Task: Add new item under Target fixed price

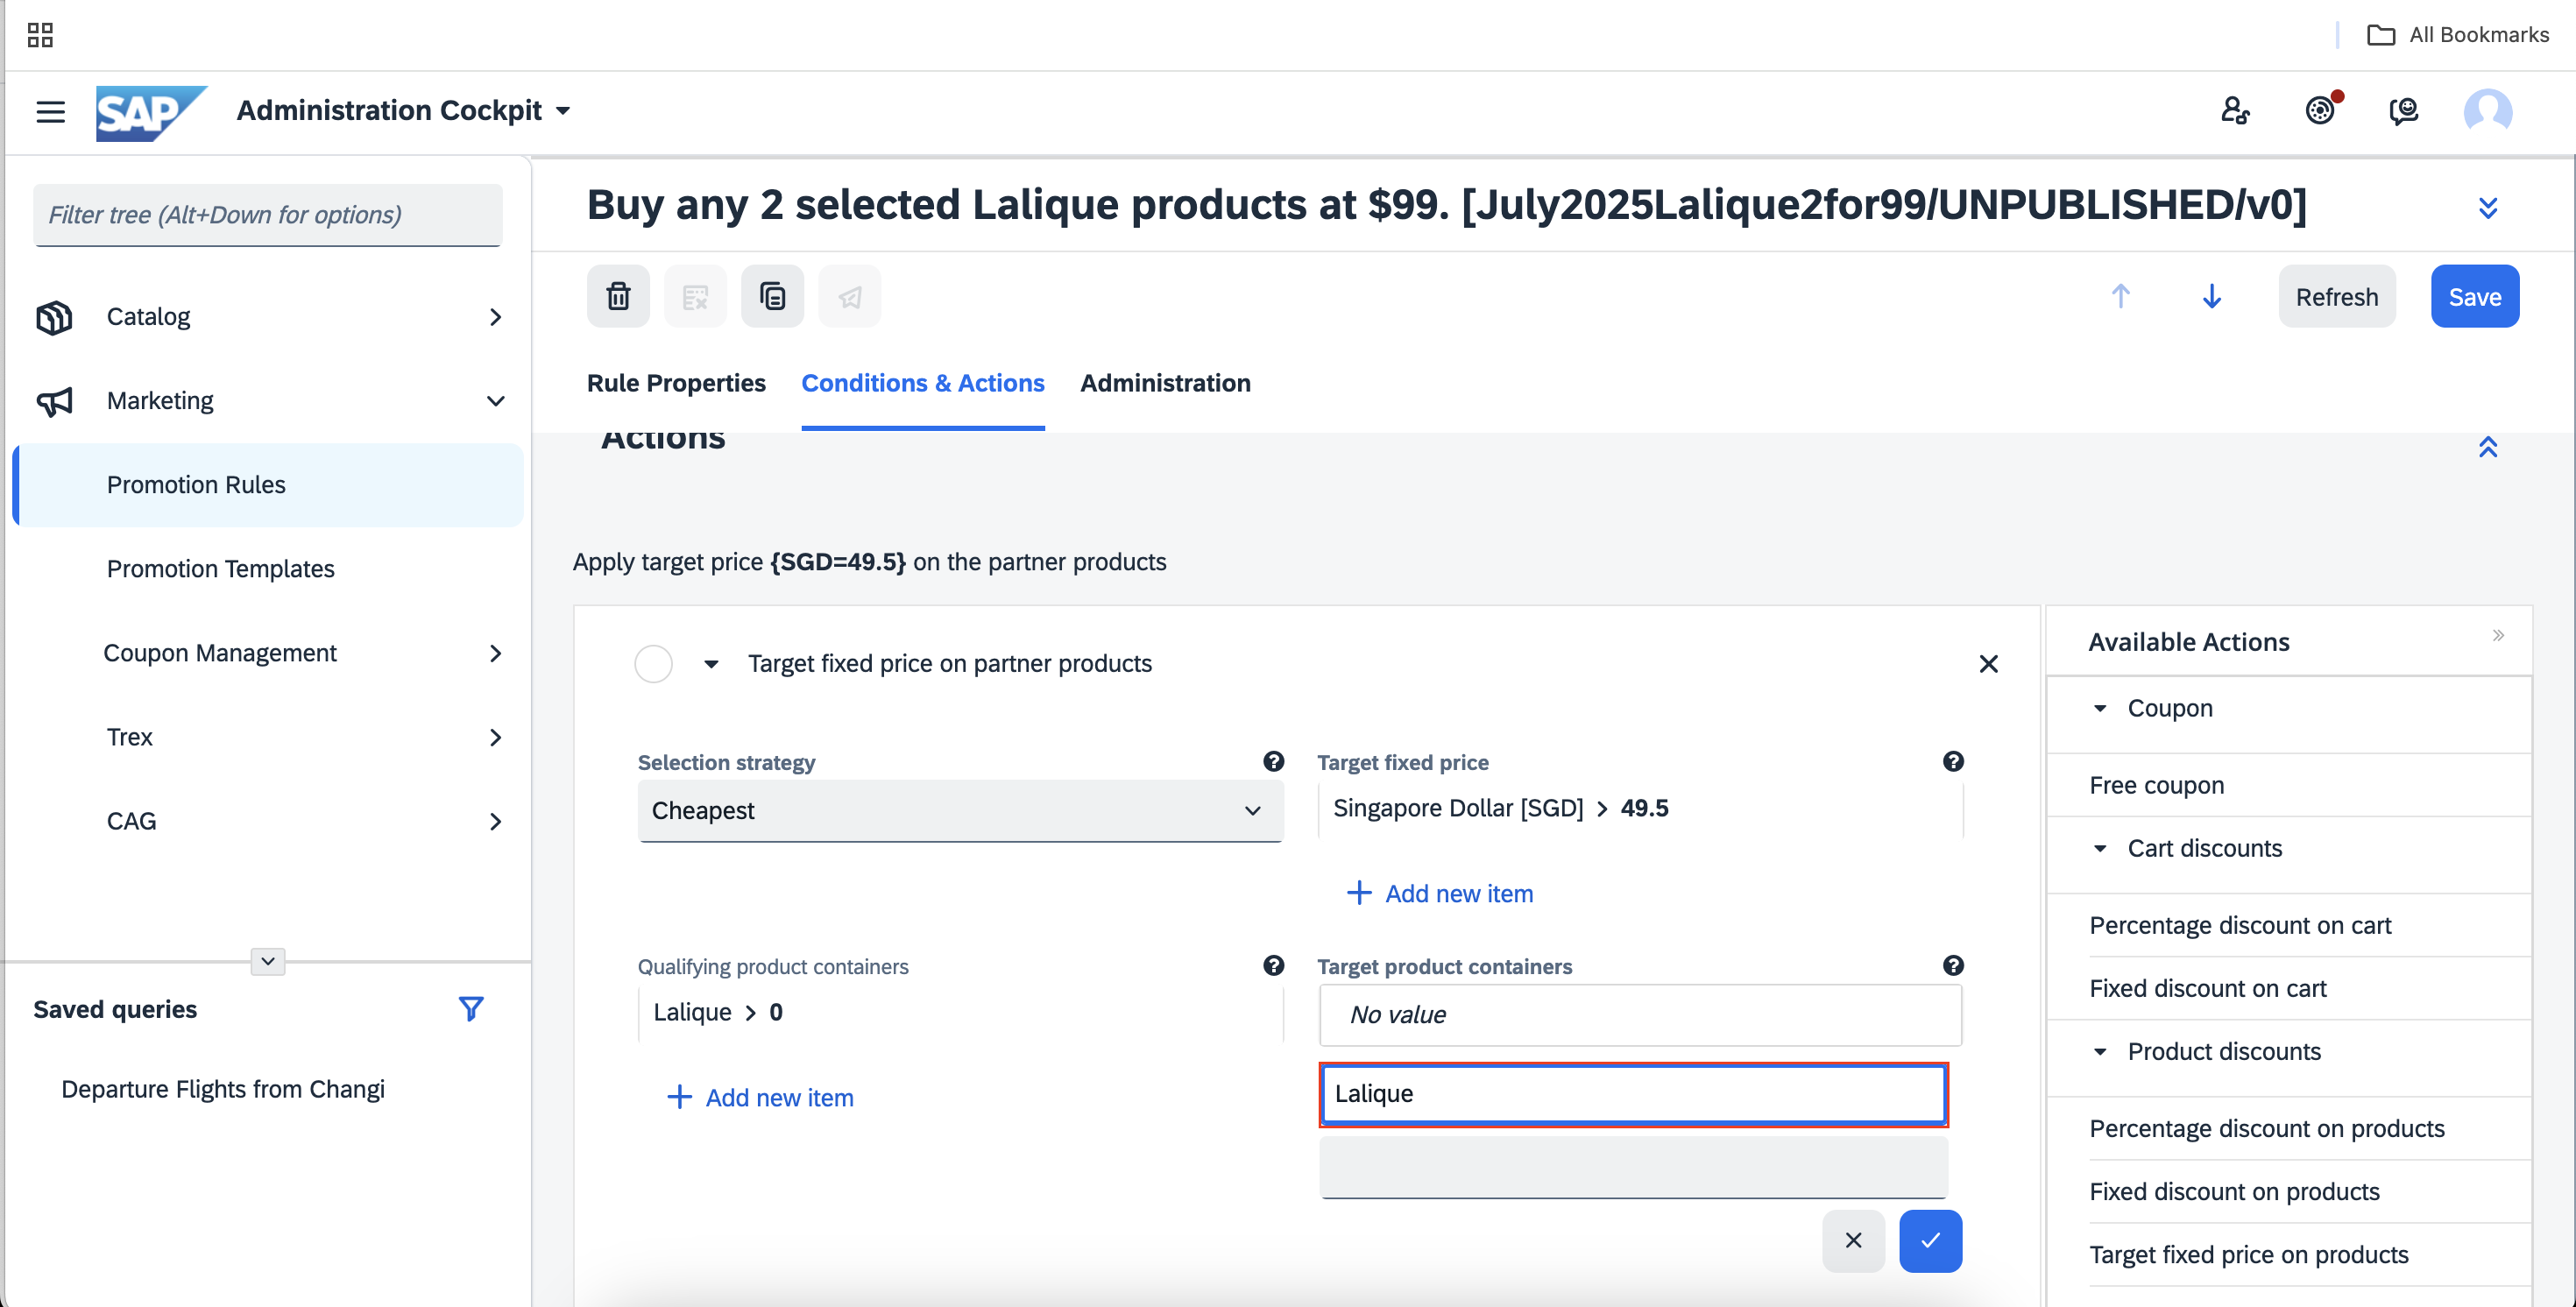Action: coord(1439,894)
